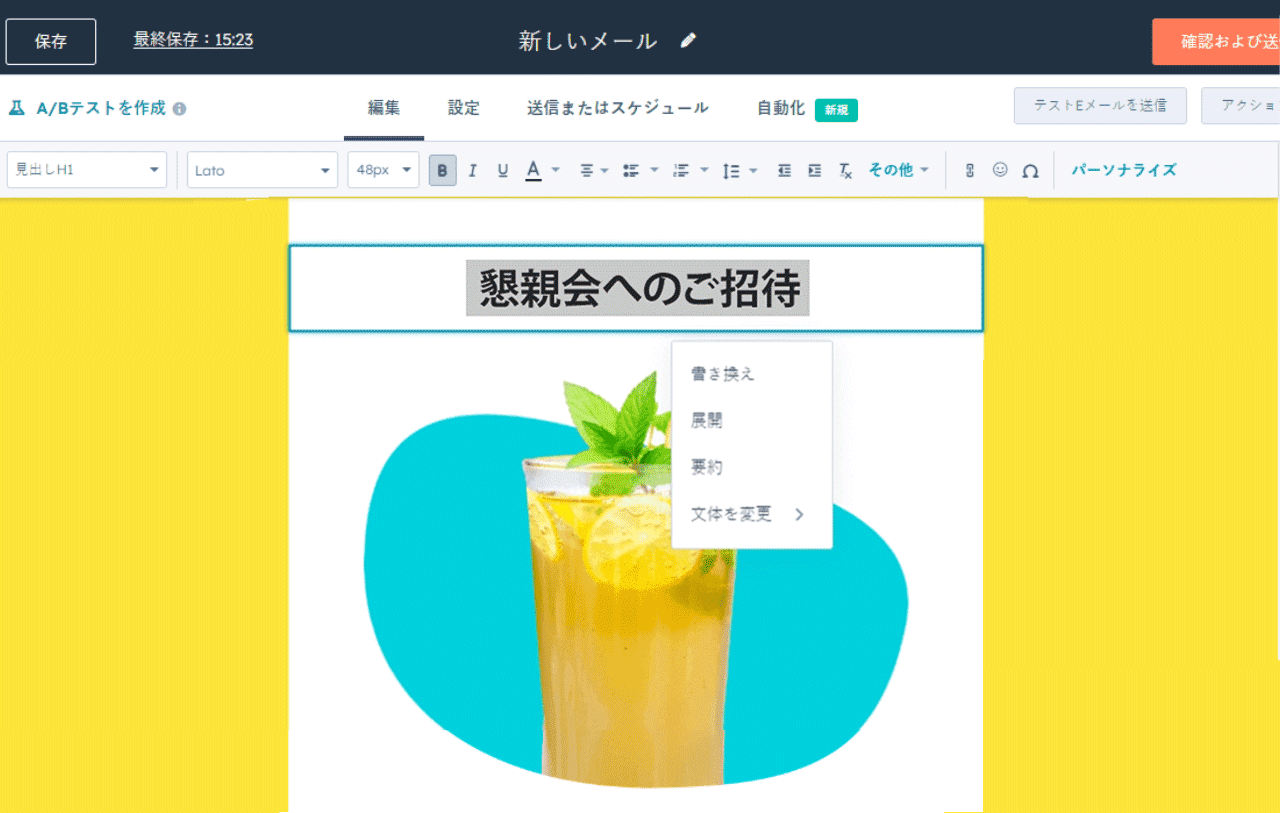Click the decrease indent icon

pyautogui.click(x=785, y=171)
